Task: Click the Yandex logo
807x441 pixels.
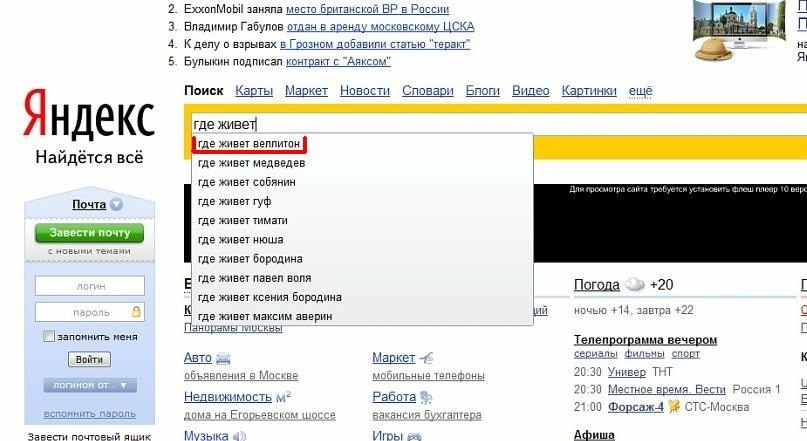Action: [89, 115]
